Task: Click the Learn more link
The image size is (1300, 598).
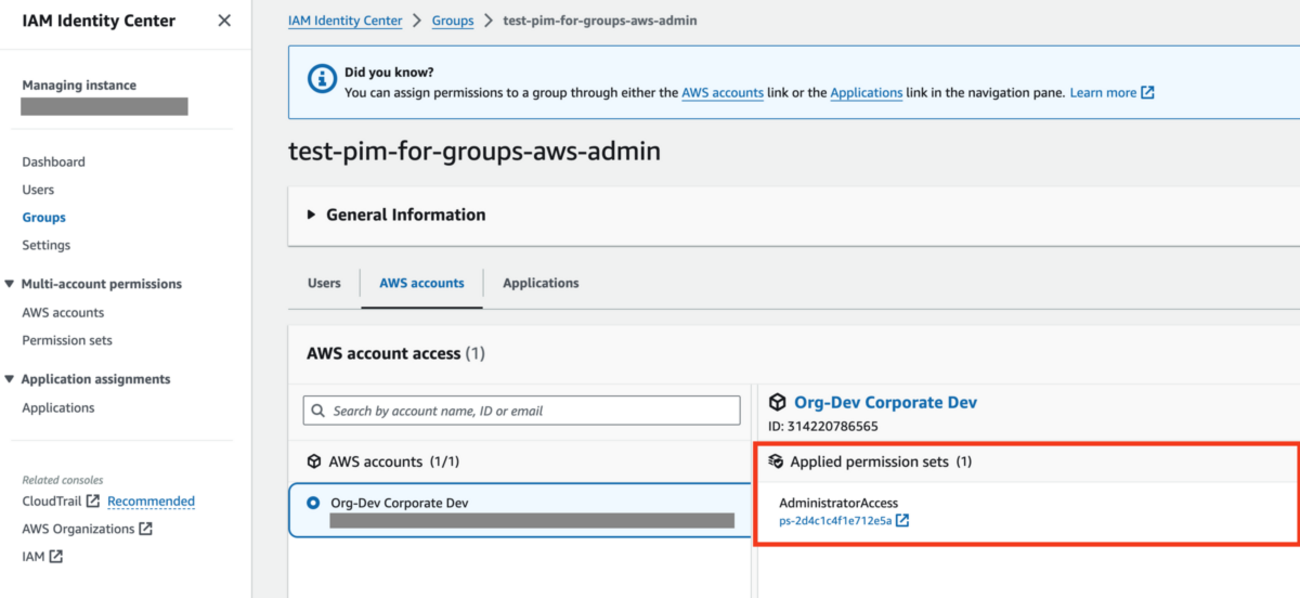Action: coord(1103,93)
